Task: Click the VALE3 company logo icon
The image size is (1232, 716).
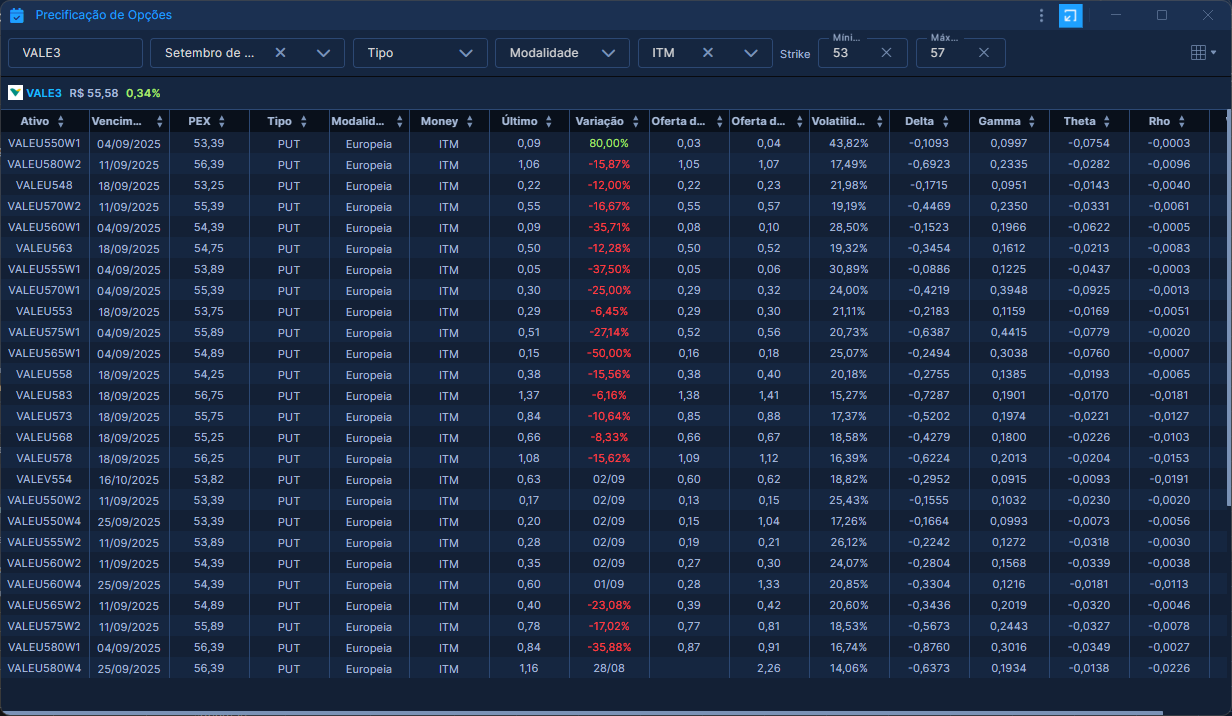Action: [x=15, y=93]
